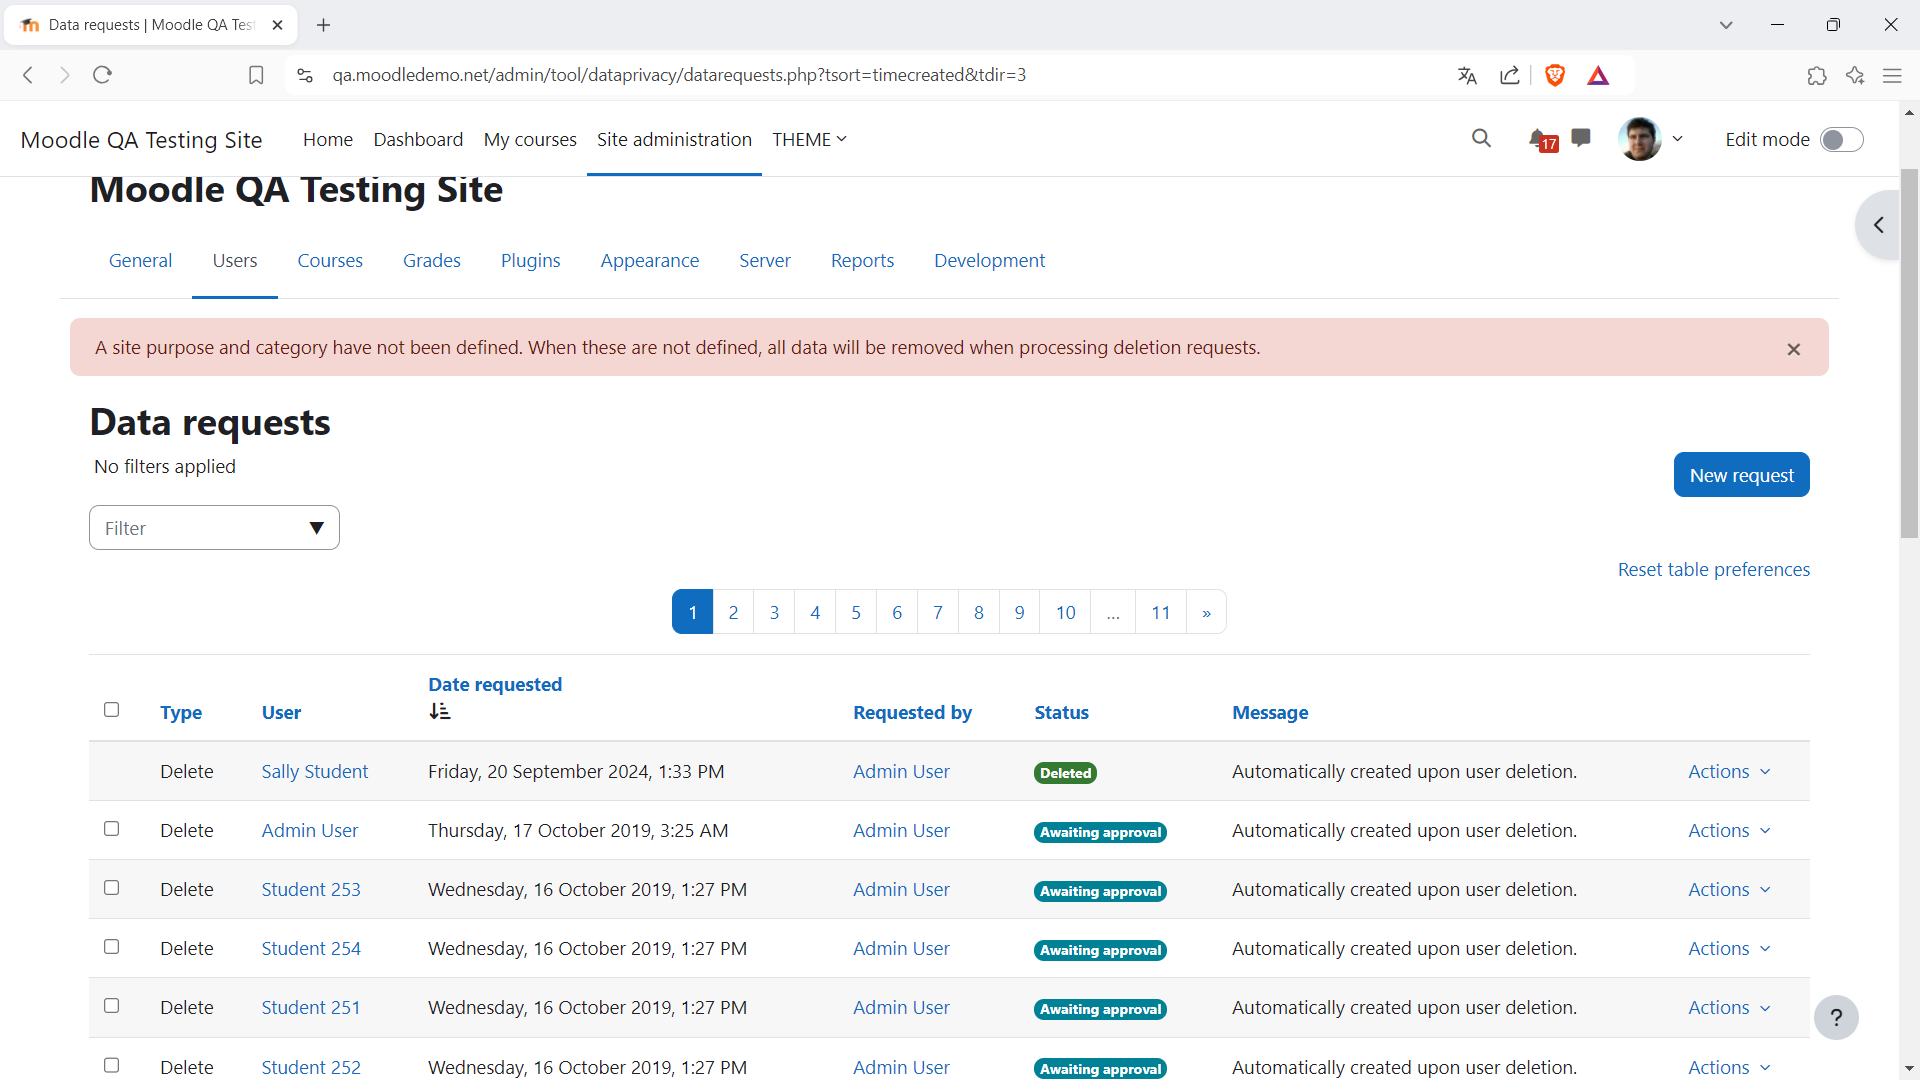Close the Data requests browser tab

(277, 25)
